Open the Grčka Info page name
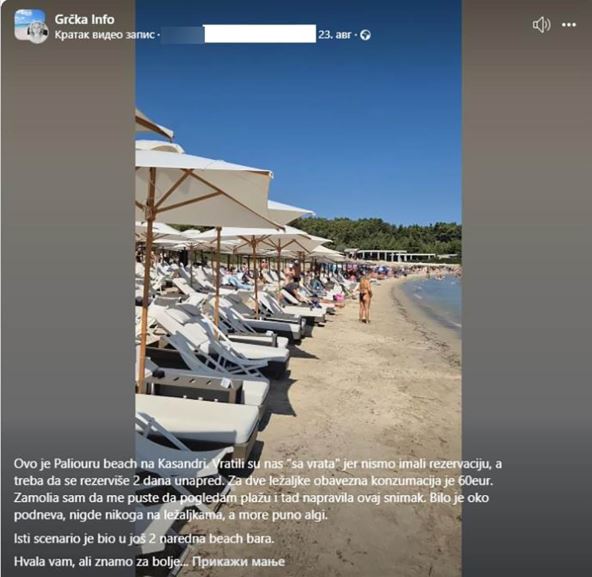This screenshot has width=592, height=577. click(x=84, y=19)
